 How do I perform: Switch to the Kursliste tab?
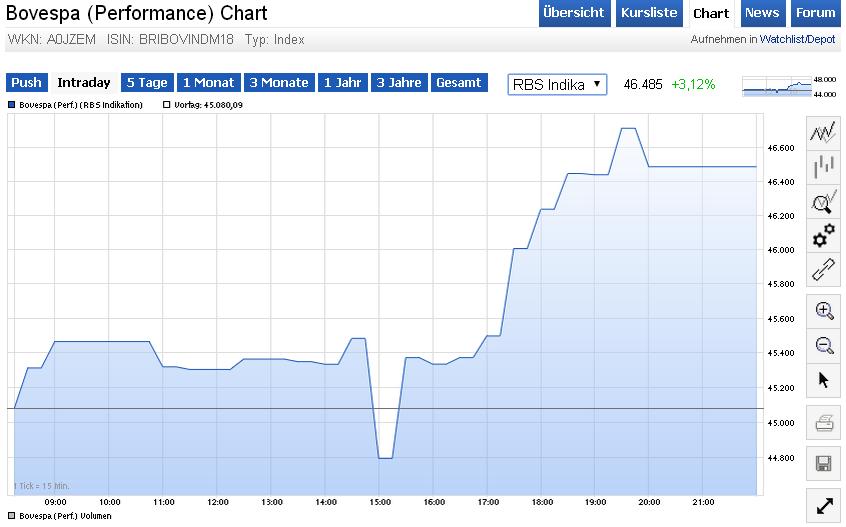649,13
